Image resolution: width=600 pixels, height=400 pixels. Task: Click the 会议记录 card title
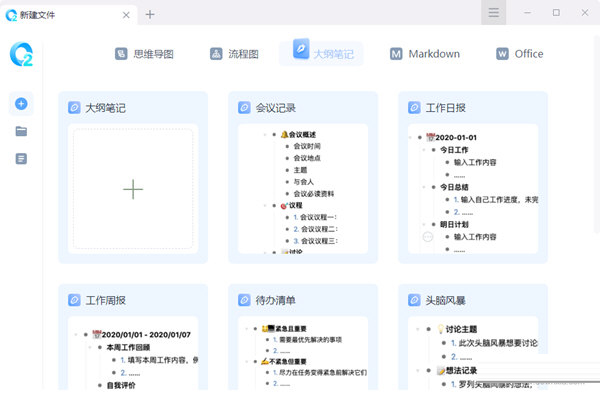(276, 108)
